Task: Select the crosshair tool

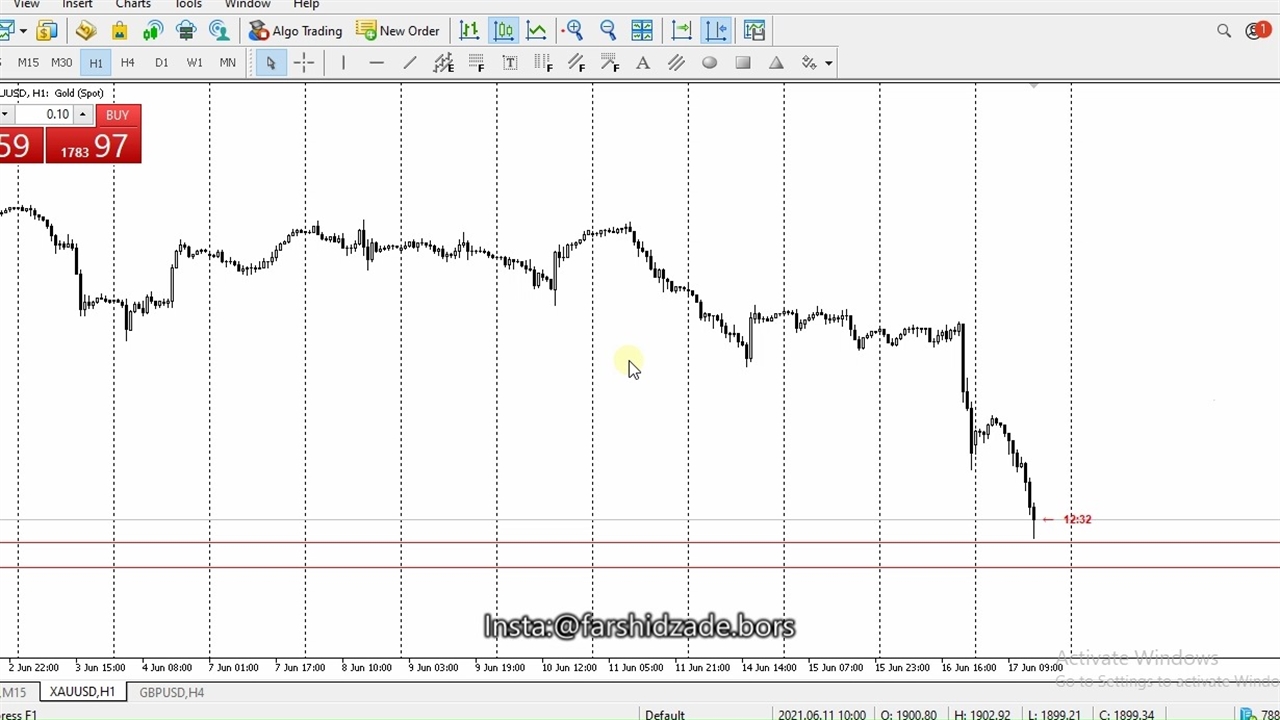Action: [304, 63]
